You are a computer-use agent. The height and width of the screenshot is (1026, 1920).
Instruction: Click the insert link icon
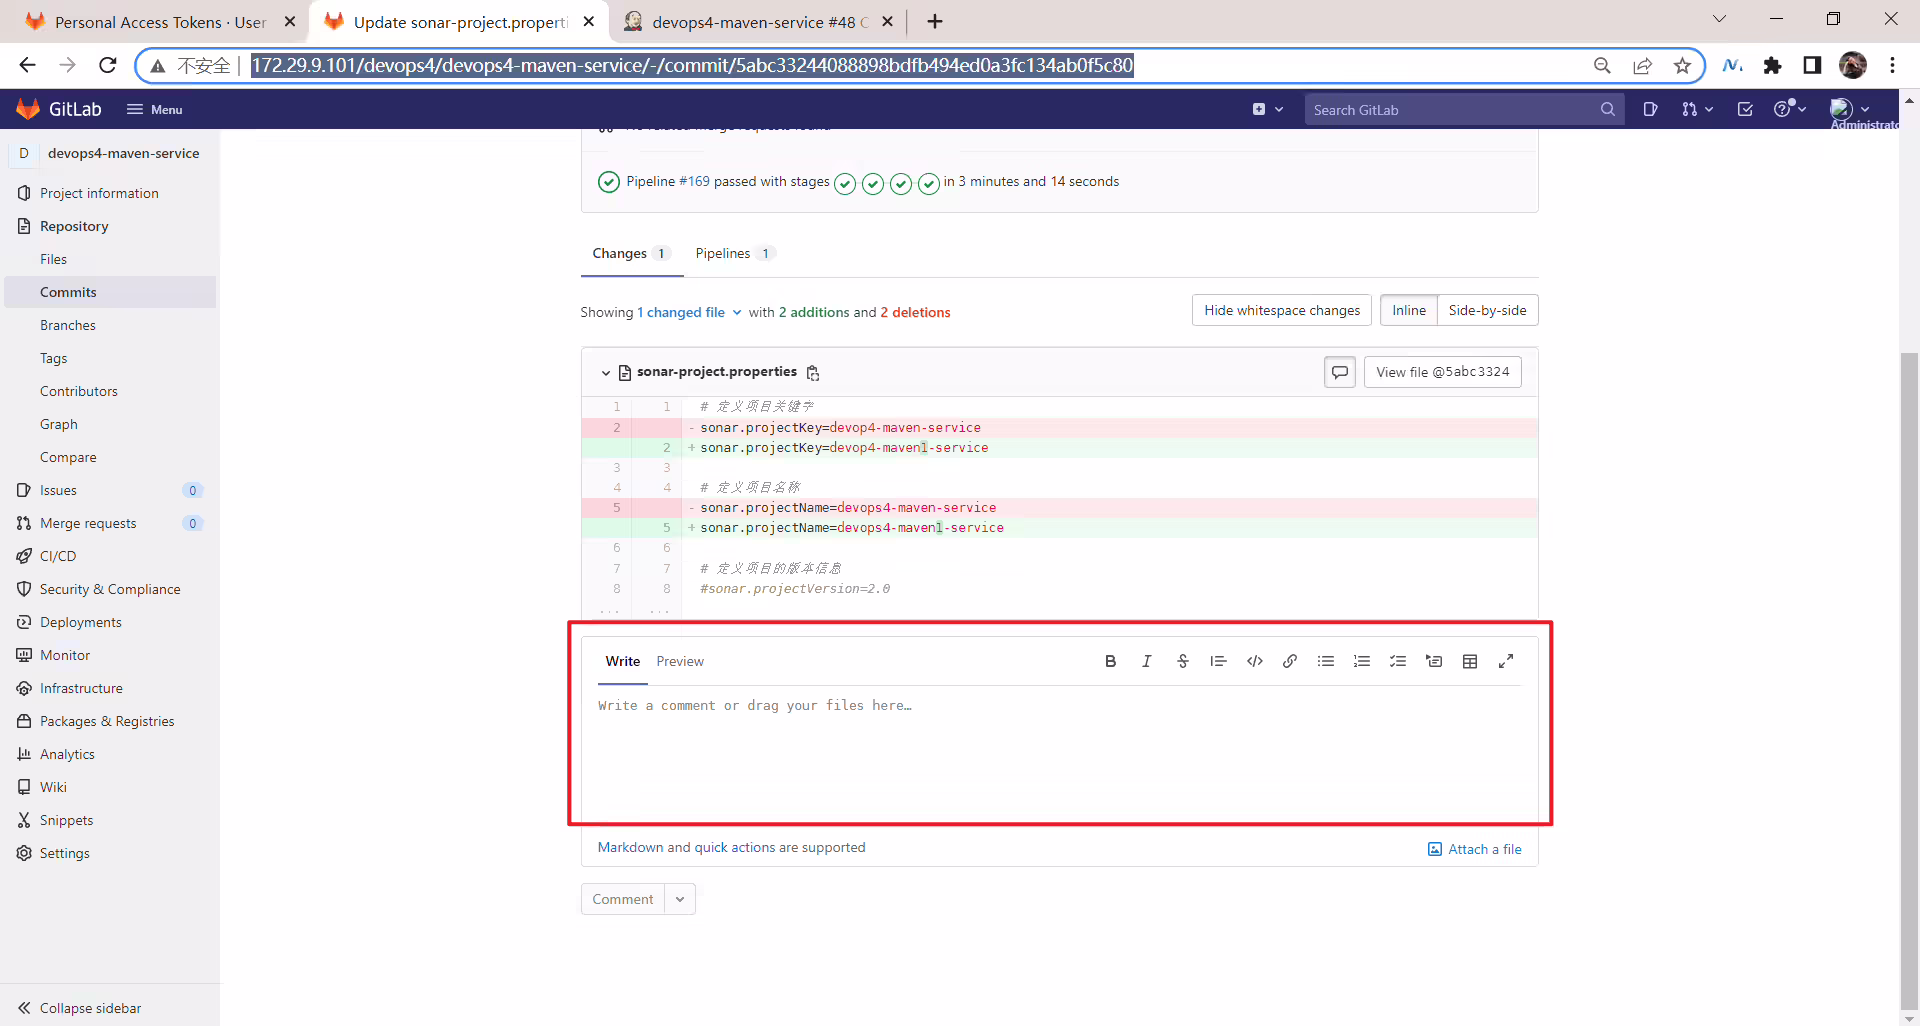pos(1290,661)
